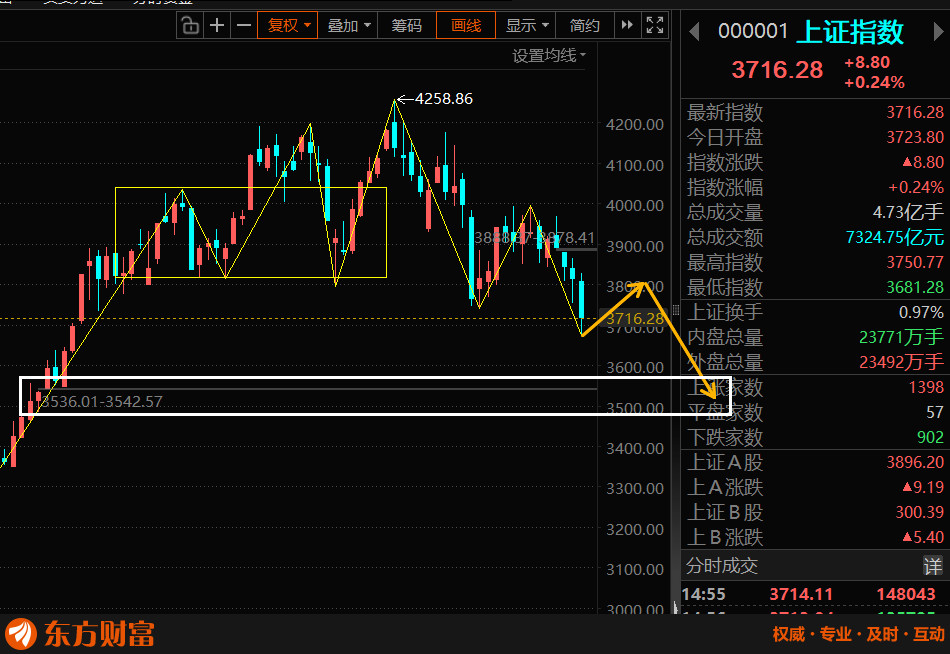Go to previous stock with left arrow
The height and width of the screenshot is (654, 950).
click(694, 32)
